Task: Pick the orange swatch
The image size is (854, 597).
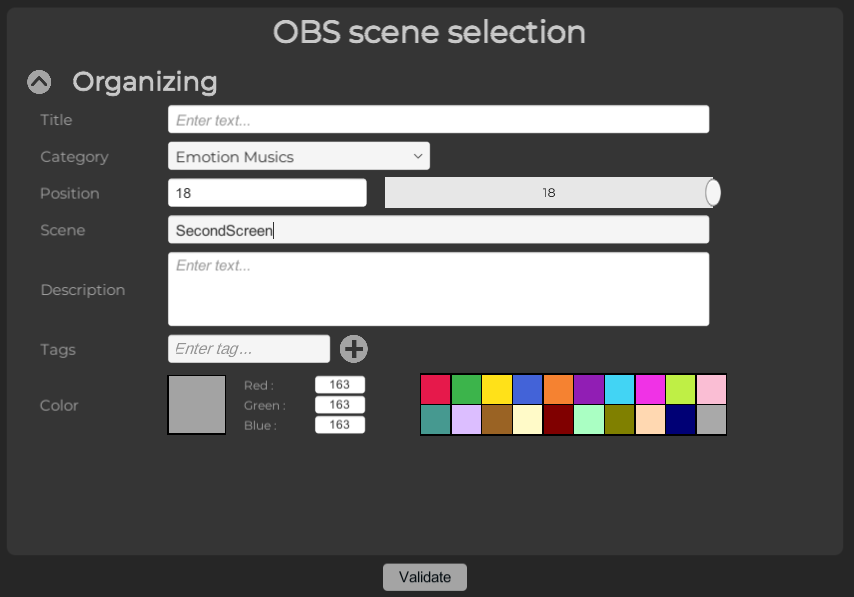Action: click(558, 389)
